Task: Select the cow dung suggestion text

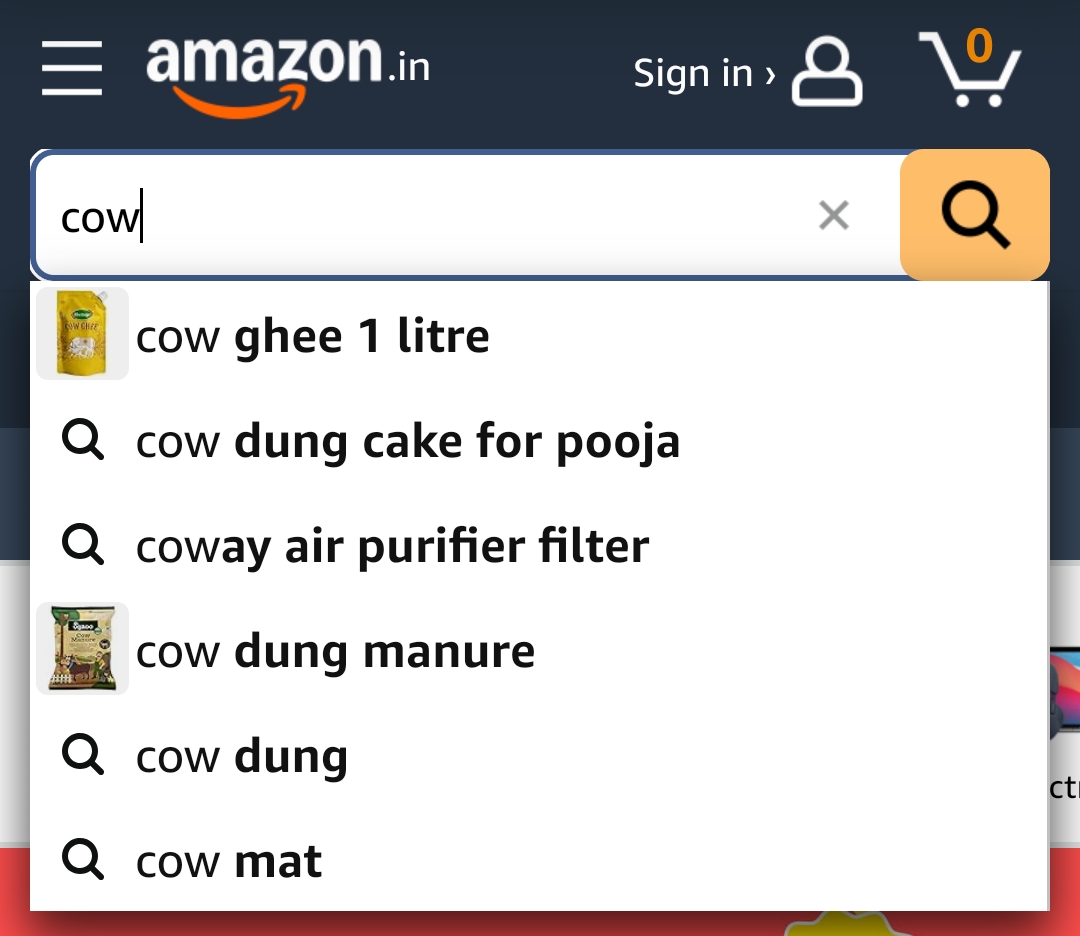Action: [242, 758]
